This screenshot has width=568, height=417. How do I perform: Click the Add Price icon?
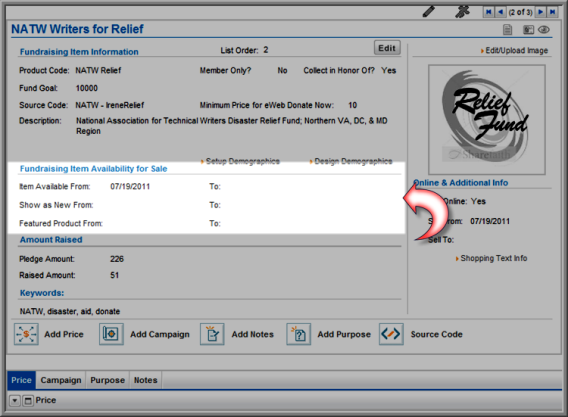coord(26,334)
